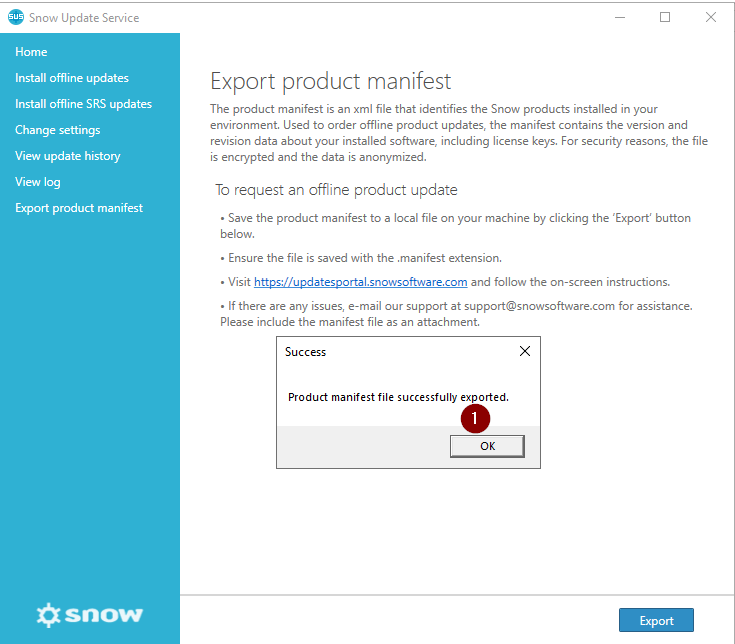The height and width of the screenshot is (644, 735).
Task: Click the 'Export product manifest' heading
Action: click(330, 81)
